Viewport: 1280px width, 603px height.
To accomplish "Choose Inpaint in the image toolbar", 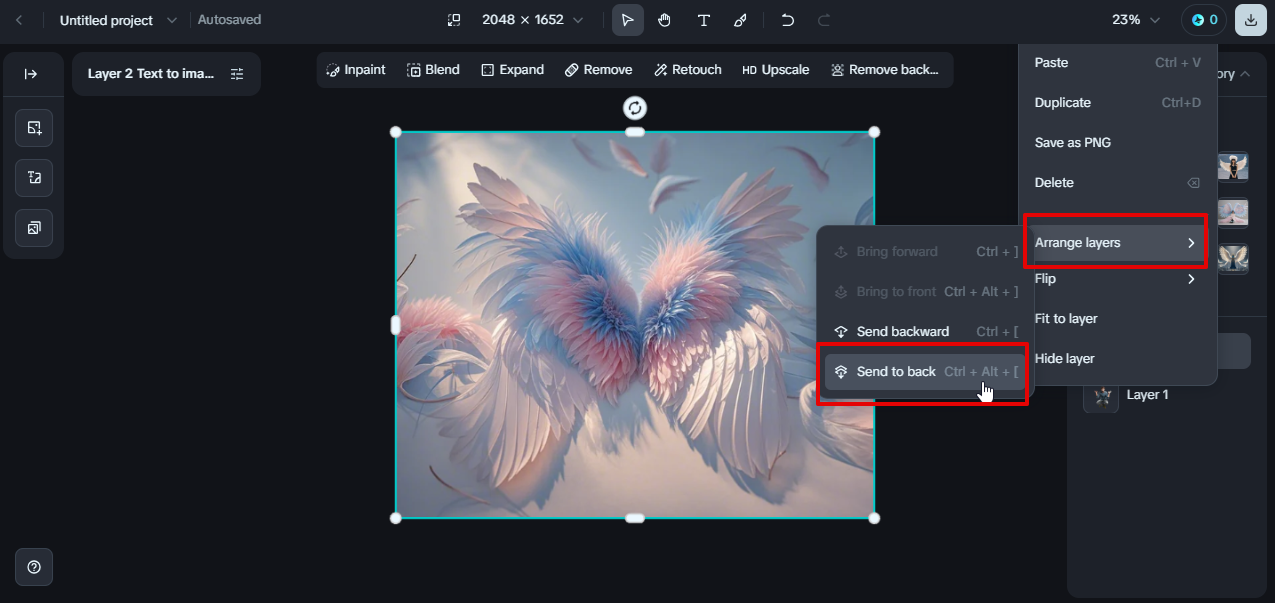I will pos(356,70).
